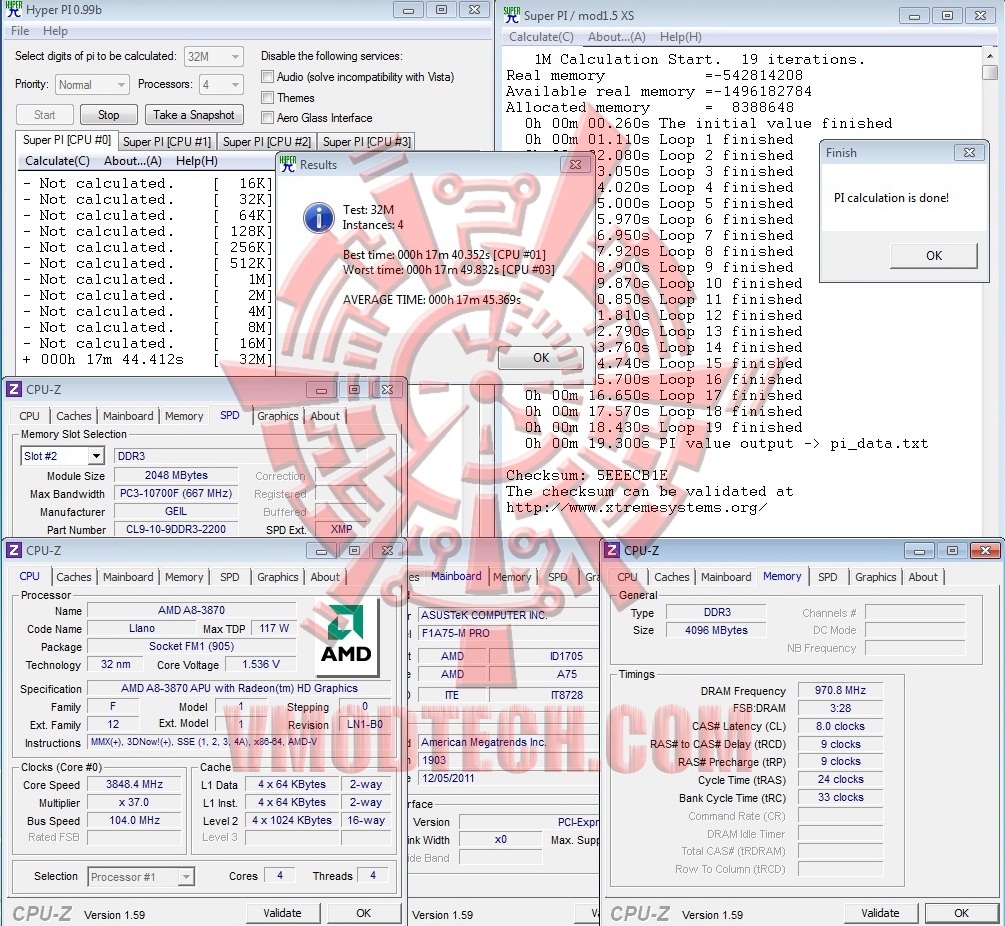The height and width of the screenshot is (926, 1005).
Task: Close the Finish dialog with X
Action: [969, 153]
